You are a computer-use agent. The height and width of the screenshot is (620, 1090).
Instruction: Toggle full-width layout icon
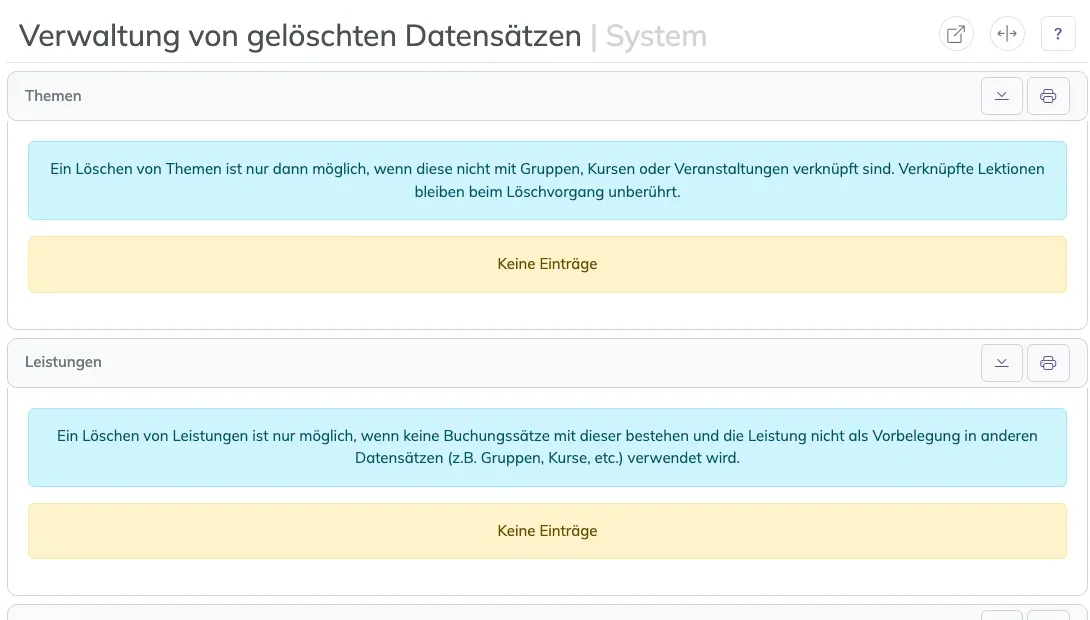(1007, 34)
